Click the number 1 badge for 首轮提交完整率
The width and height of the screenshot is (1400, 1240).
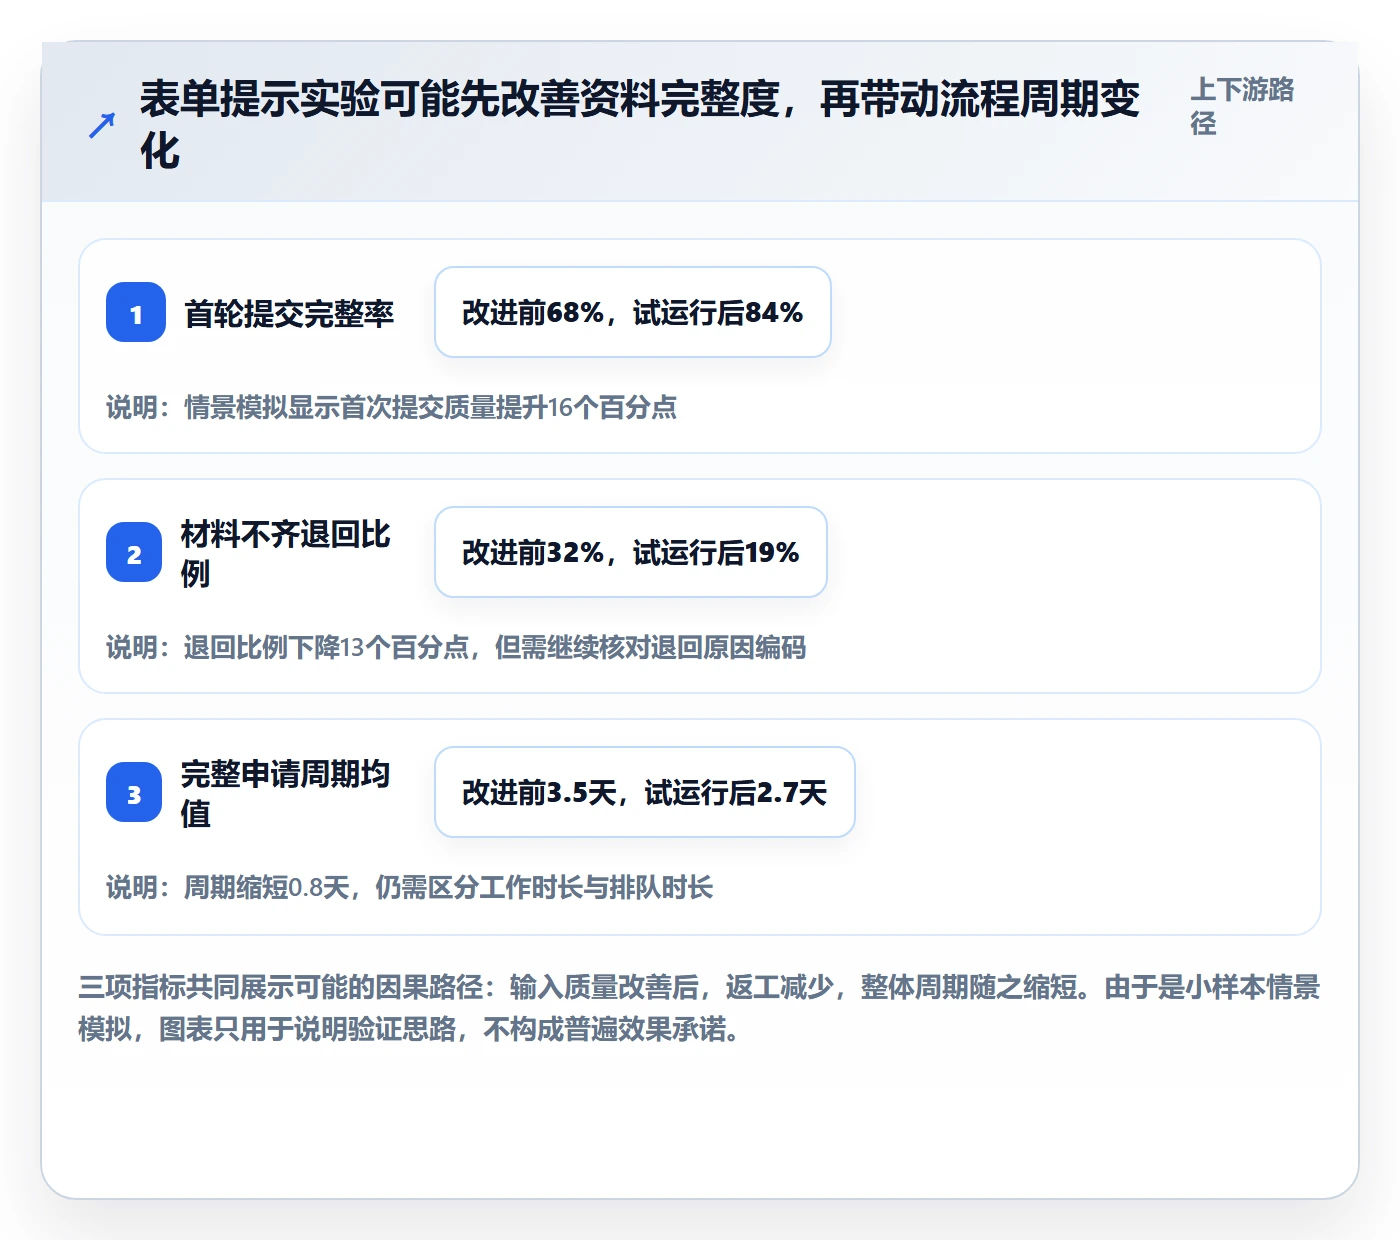click(136, 312)
